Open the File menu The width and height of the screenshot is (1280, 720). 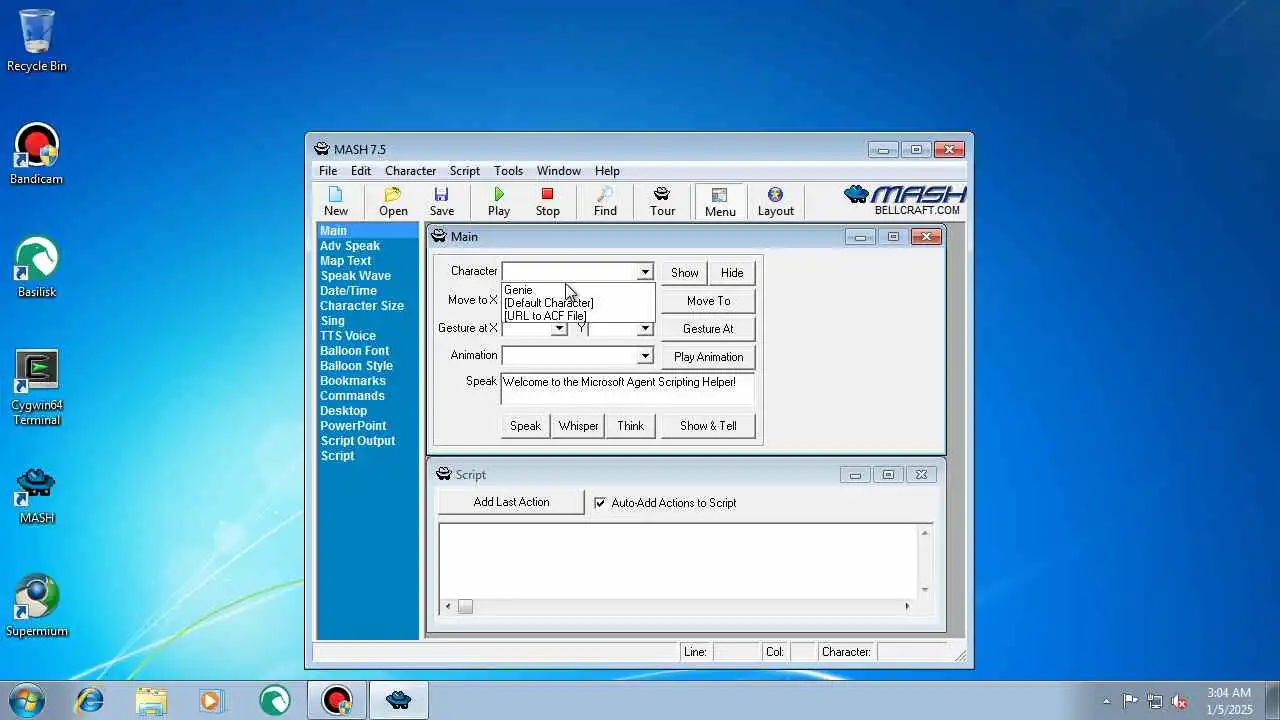[328, 171]
